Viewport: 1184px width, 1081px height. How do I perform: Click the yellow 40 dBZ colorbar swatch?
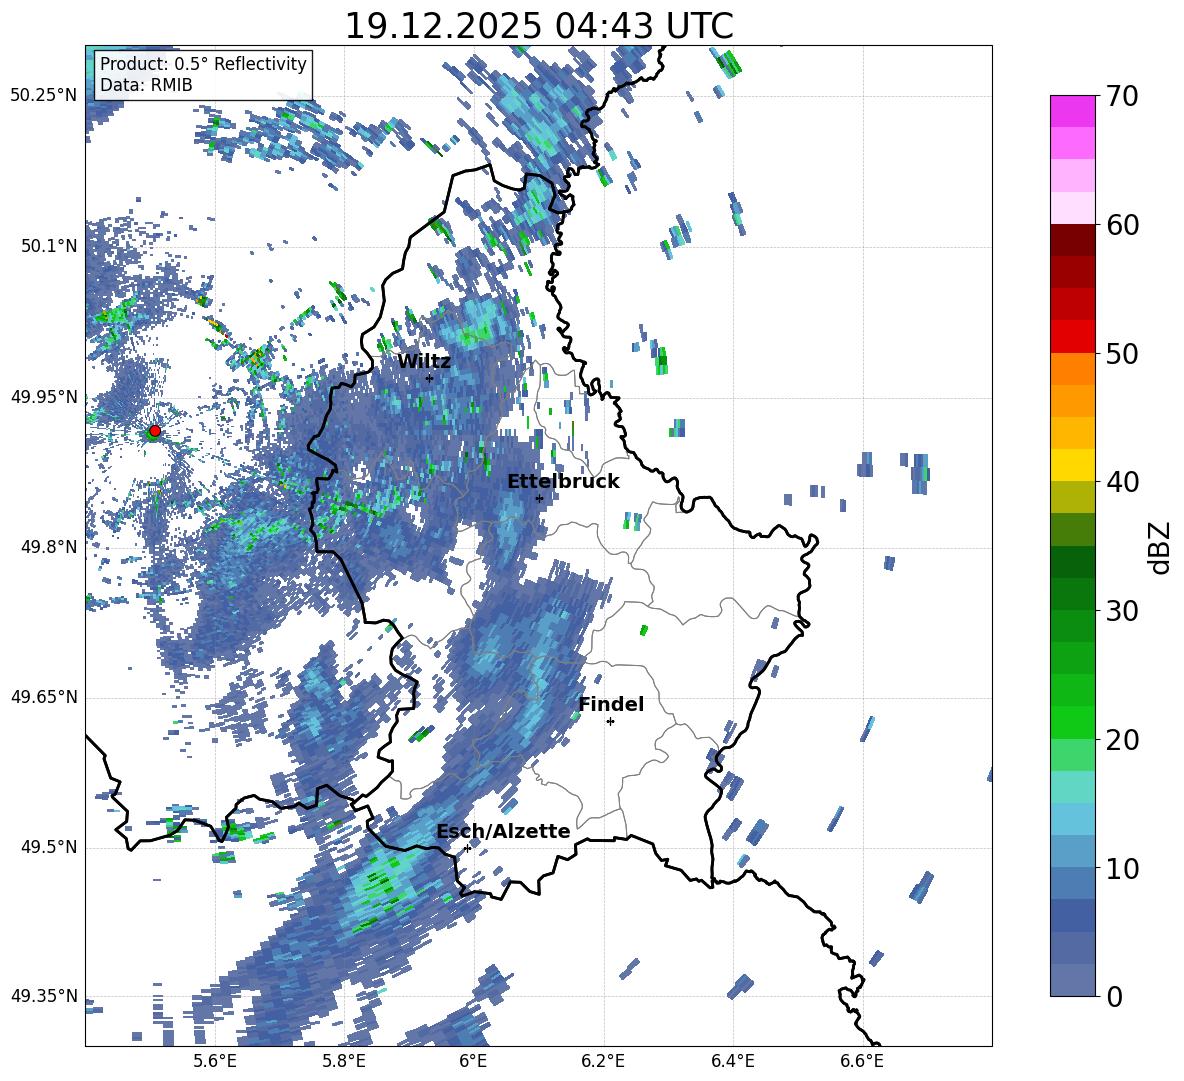pos(1072,465)
